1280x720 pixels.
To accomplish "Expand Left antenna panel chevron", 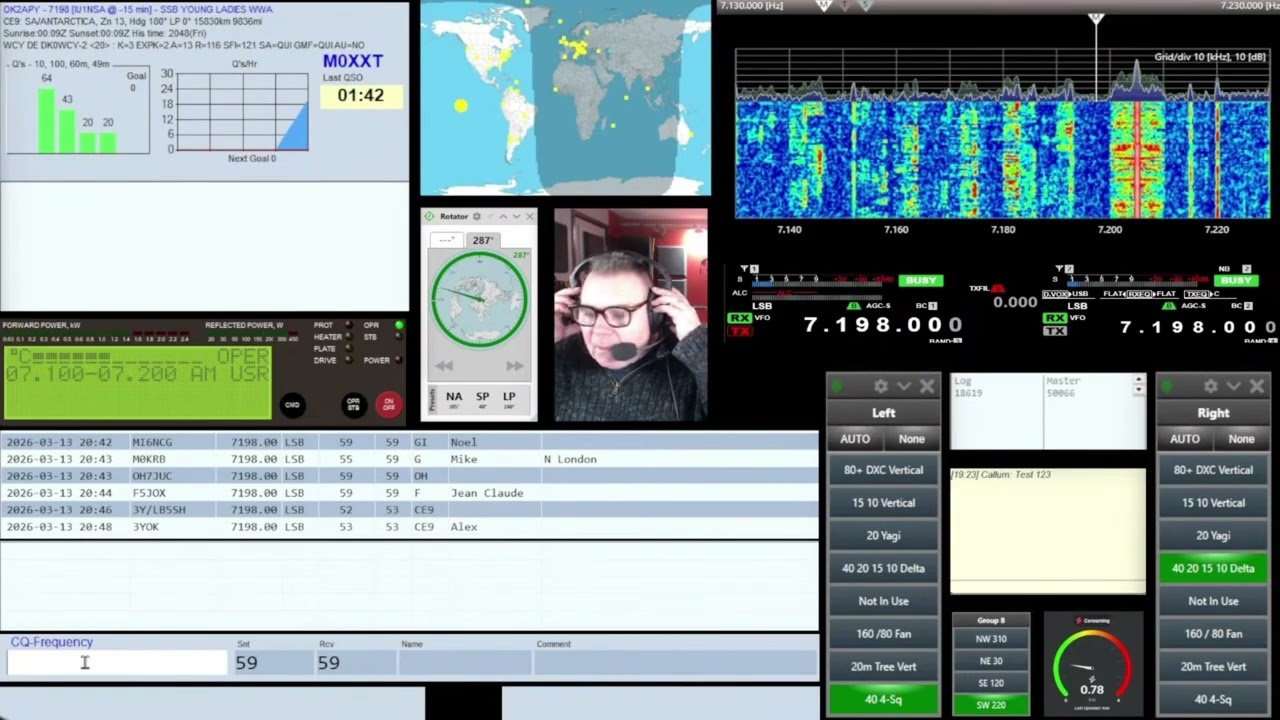I will tap(904, 386).
